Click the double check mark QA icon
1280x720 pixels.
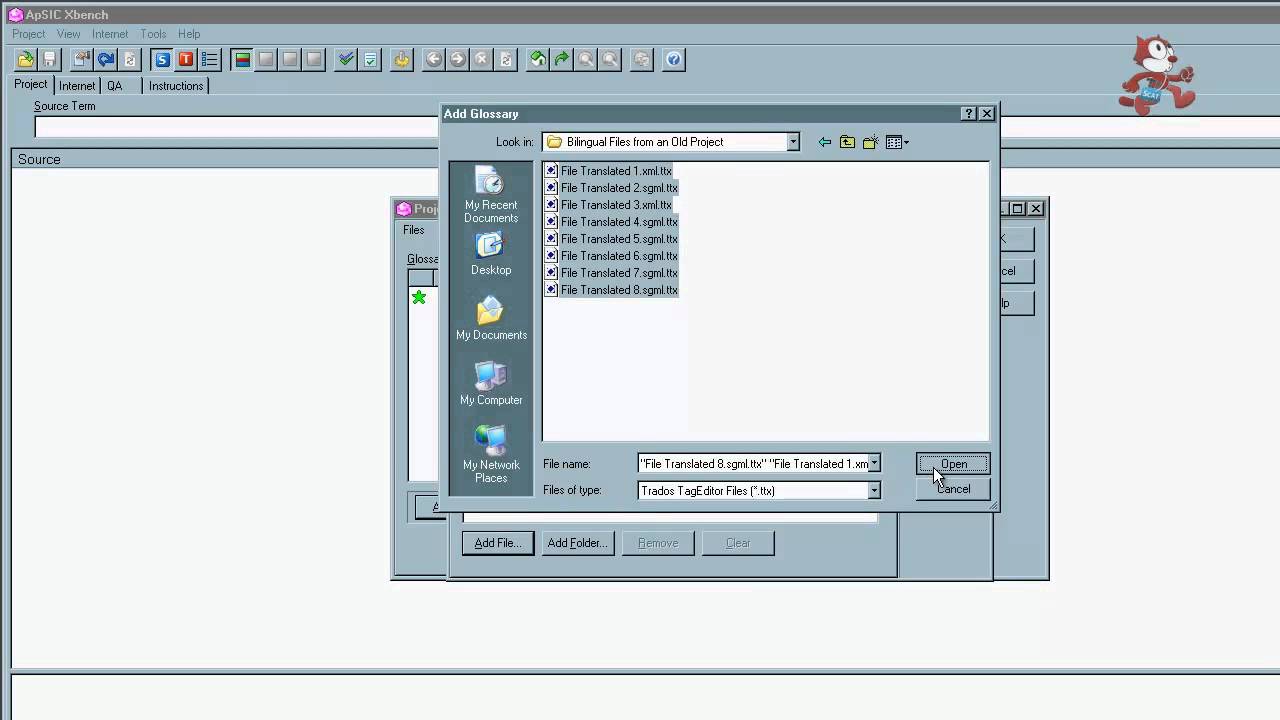click(x=346, y=60)
